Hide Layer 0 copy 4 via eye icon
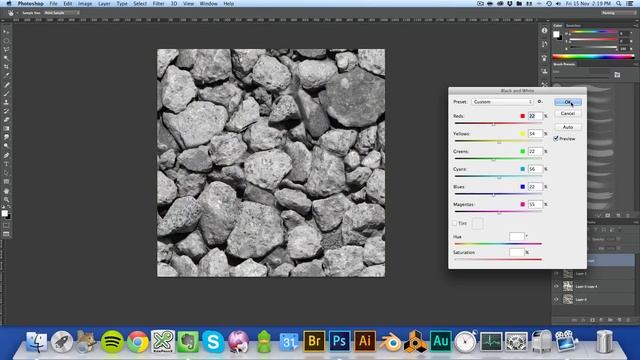 coord(556,286)
